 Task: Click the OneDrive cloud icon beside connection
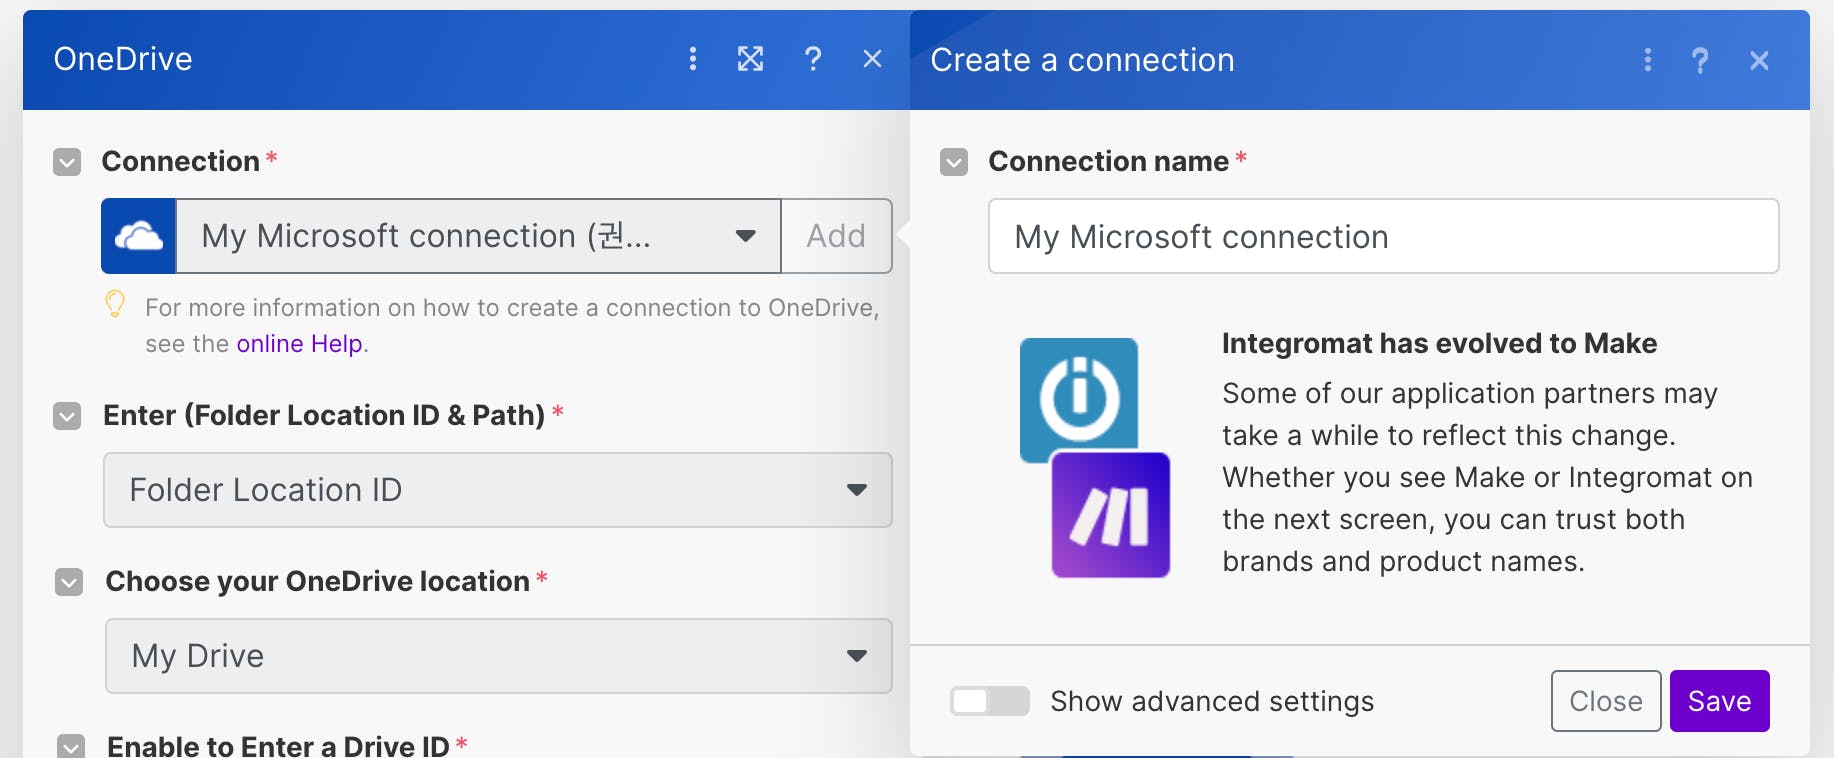click(x=139, y=236)
